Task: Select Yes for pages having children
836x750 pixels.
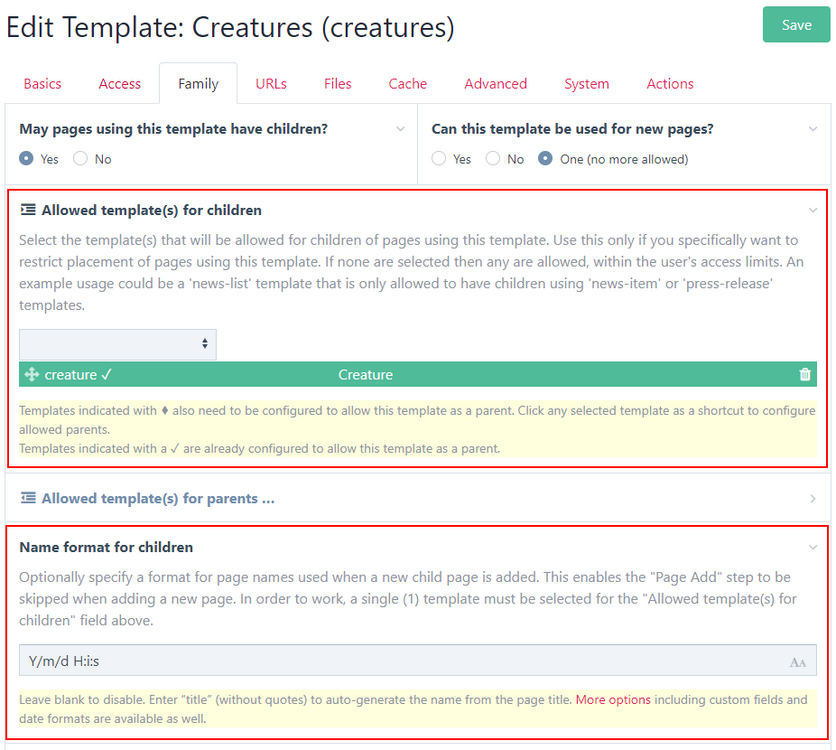Action: [27, 159]
